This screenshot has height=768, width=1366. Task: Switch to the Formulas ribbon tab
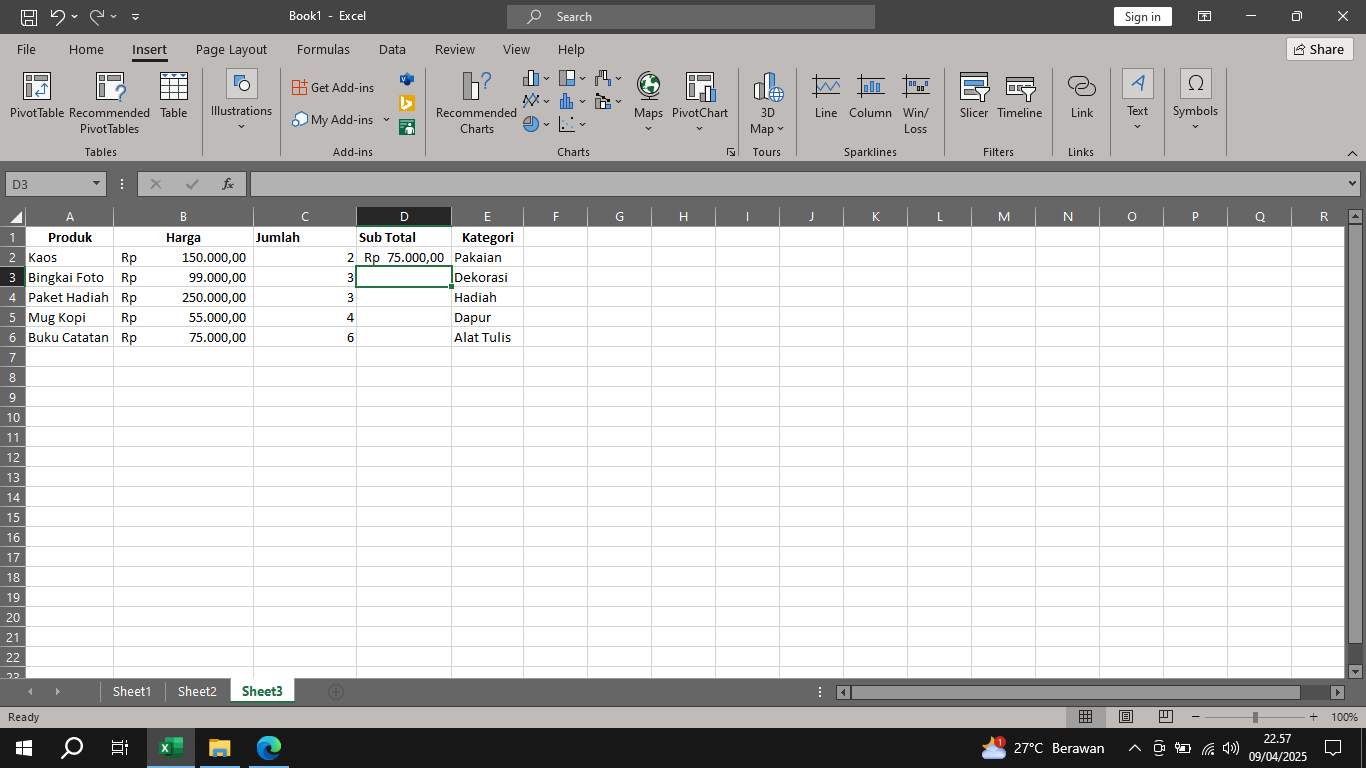[x=322, y=49]
